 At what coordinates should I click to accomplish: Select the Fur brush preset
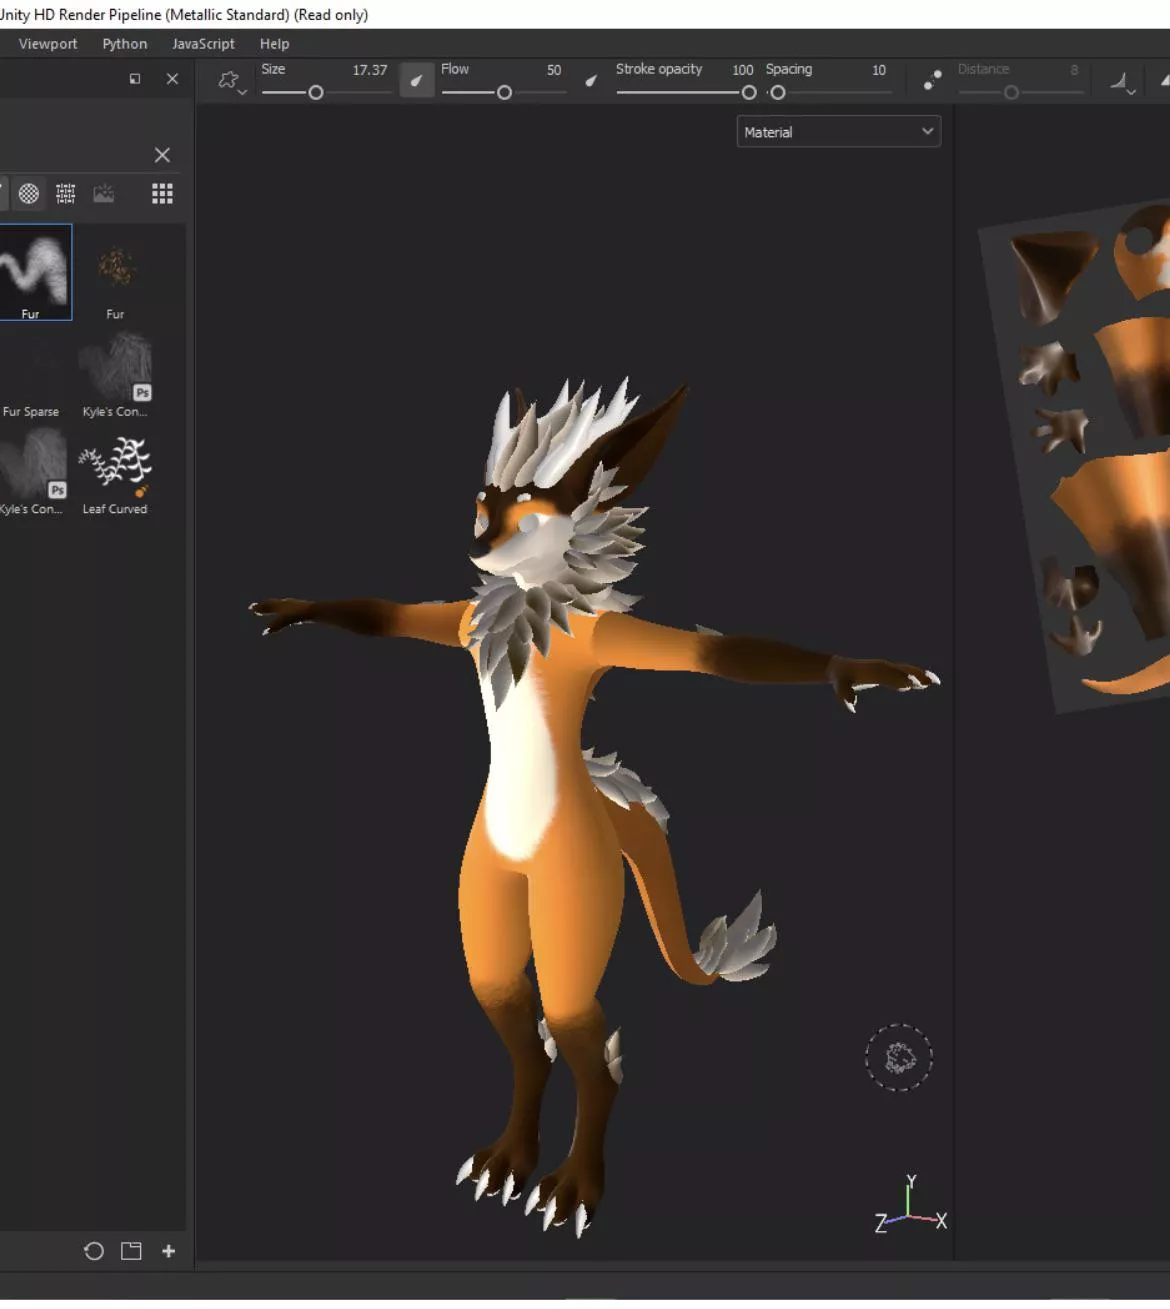click(x=35, y=270)
